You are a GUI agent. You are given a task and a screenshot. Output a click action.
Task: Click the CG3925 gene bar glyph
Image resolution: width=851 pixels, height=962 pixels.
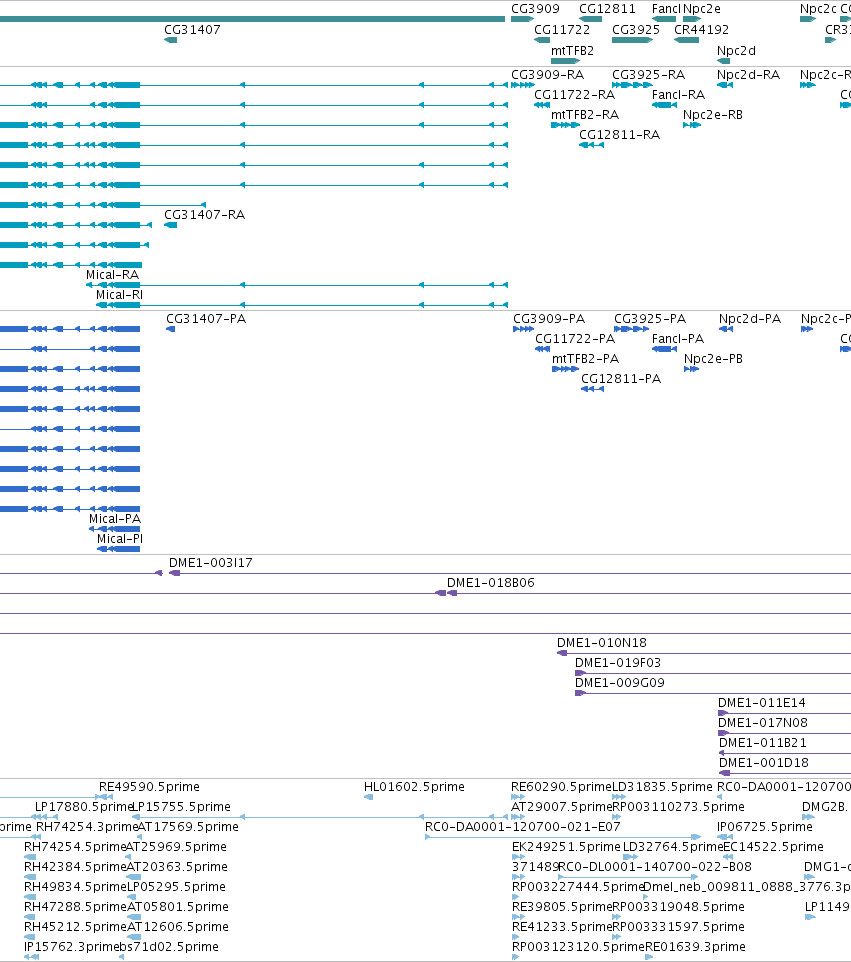(632, 40)
